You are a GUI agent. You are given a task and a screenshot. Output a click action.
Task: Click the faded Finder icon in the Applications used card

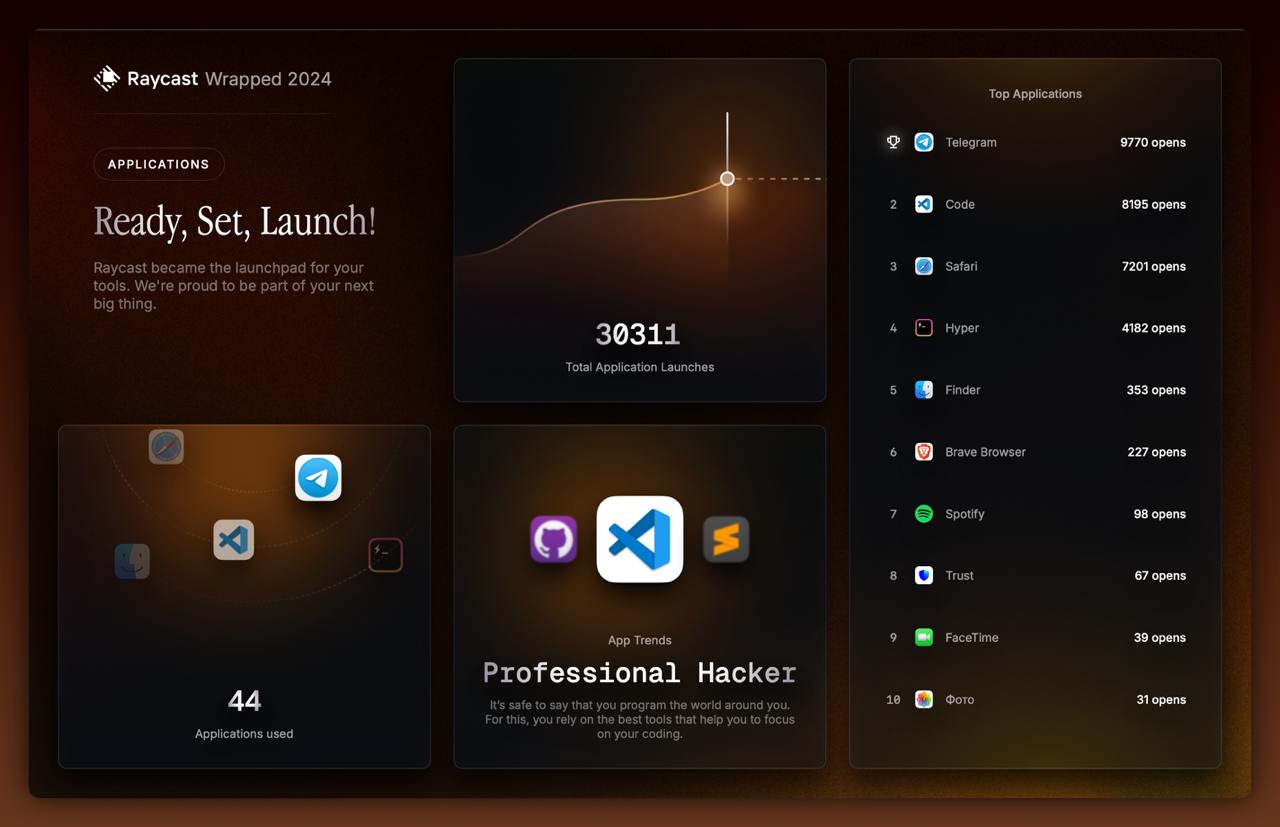pyautogui.click(x=132, y=561)
